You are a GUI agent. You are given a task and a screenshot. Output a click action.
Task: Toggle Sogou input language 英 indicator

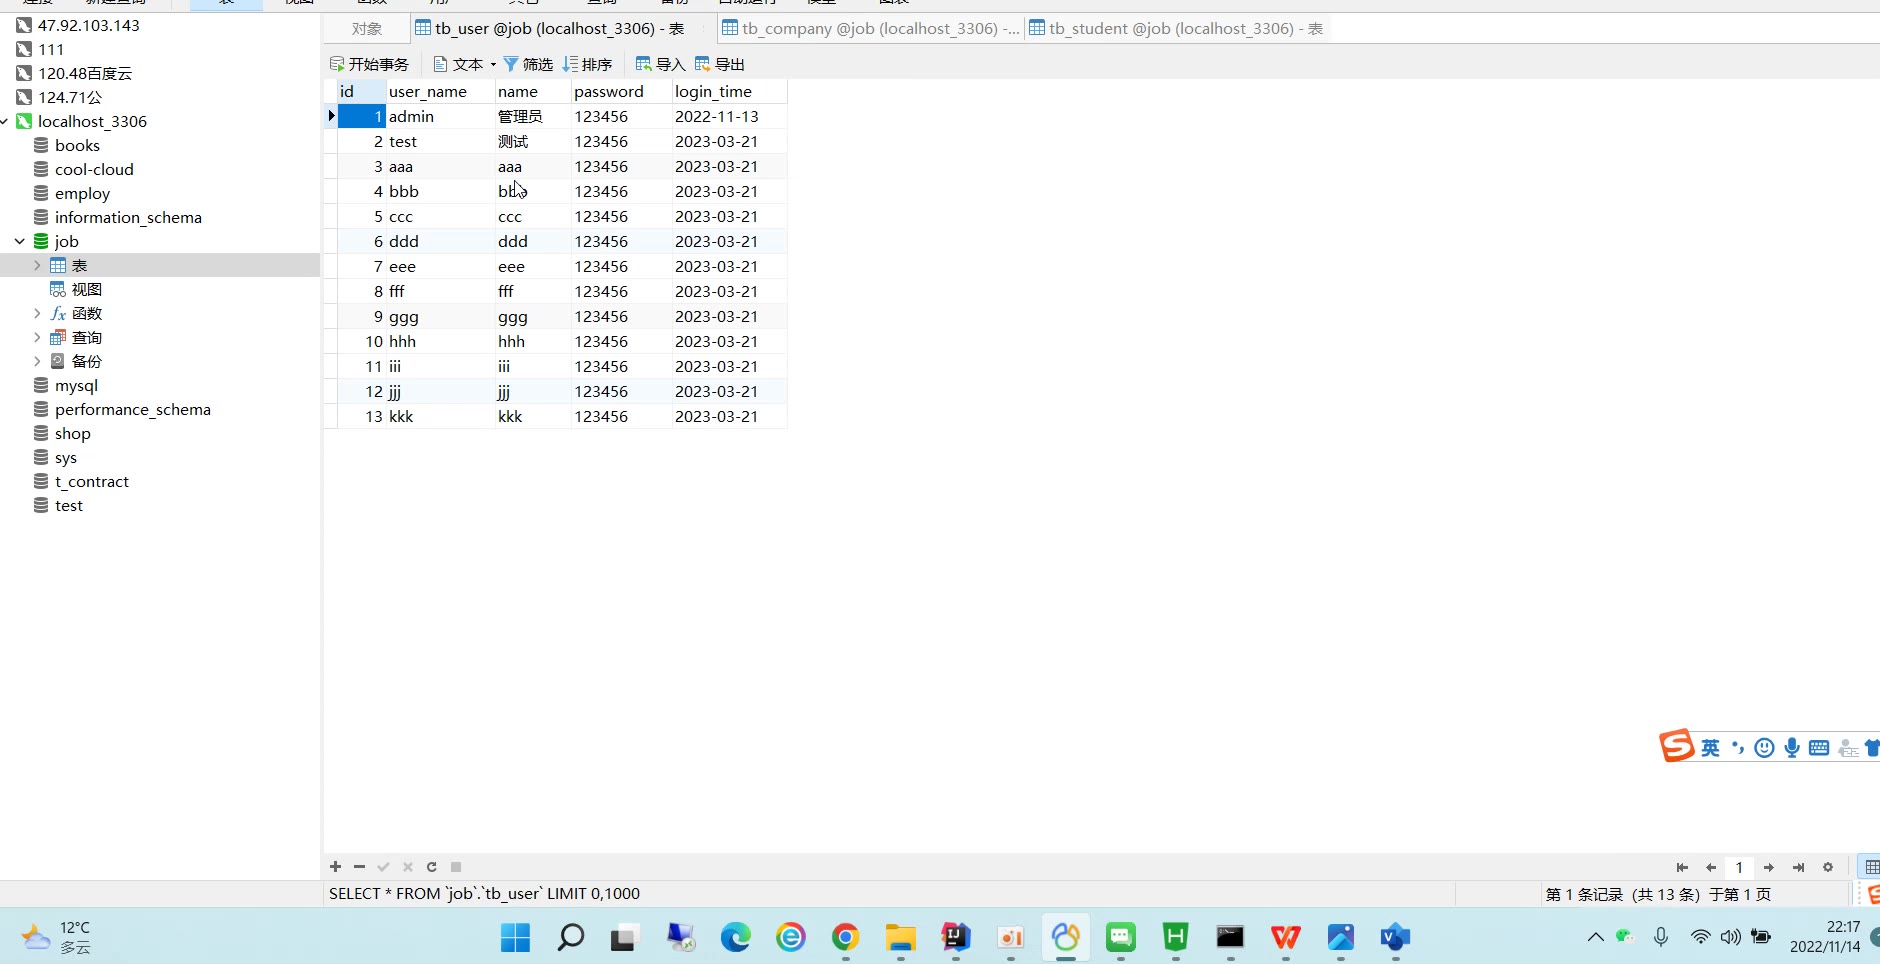point(1710,748)
